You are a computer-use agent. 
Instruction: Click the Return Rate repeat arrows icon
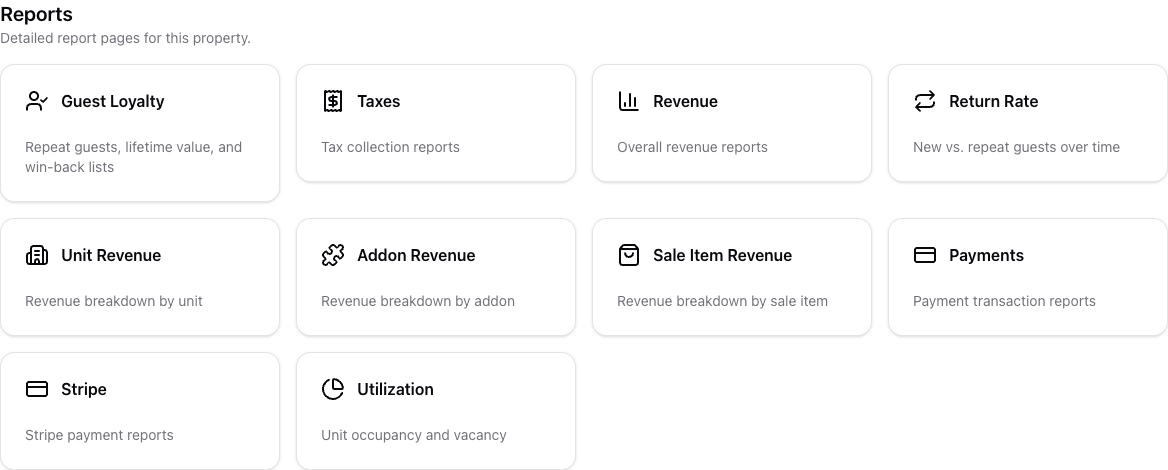pyautogui.click(x=924, y=101)
